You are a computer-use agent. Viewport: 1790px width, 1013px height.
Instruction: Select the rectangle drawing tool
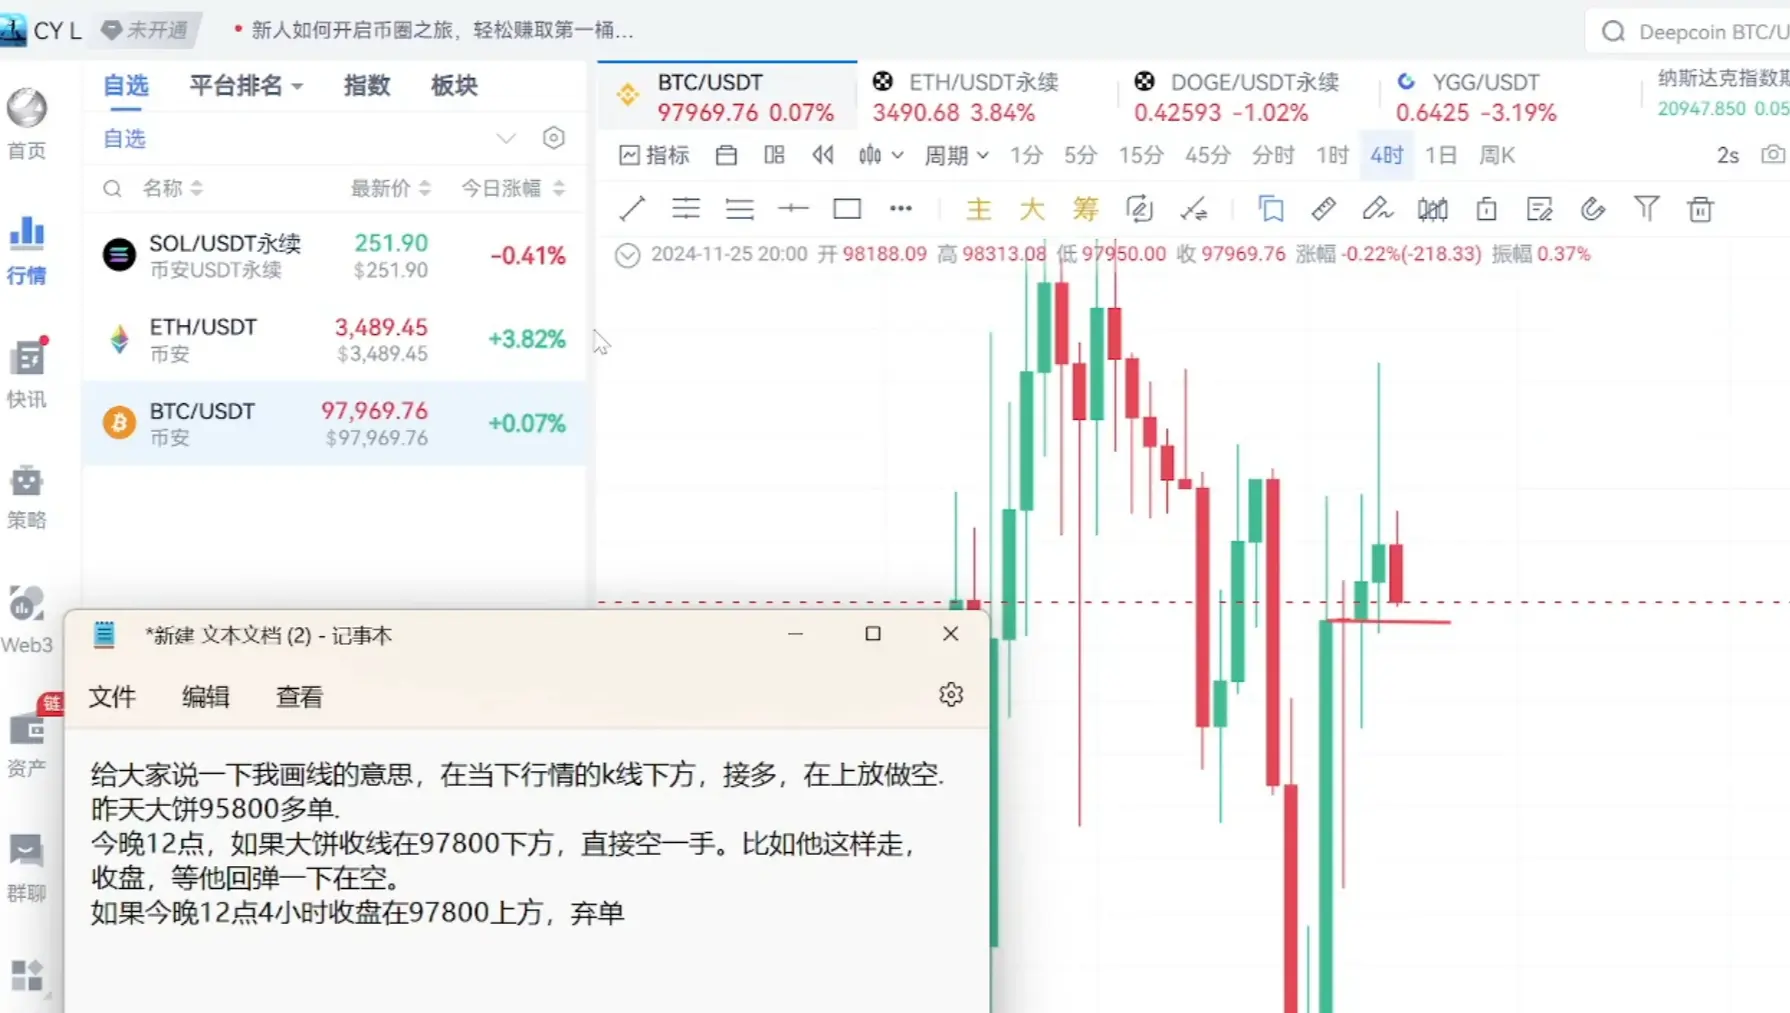coord(847,209)
